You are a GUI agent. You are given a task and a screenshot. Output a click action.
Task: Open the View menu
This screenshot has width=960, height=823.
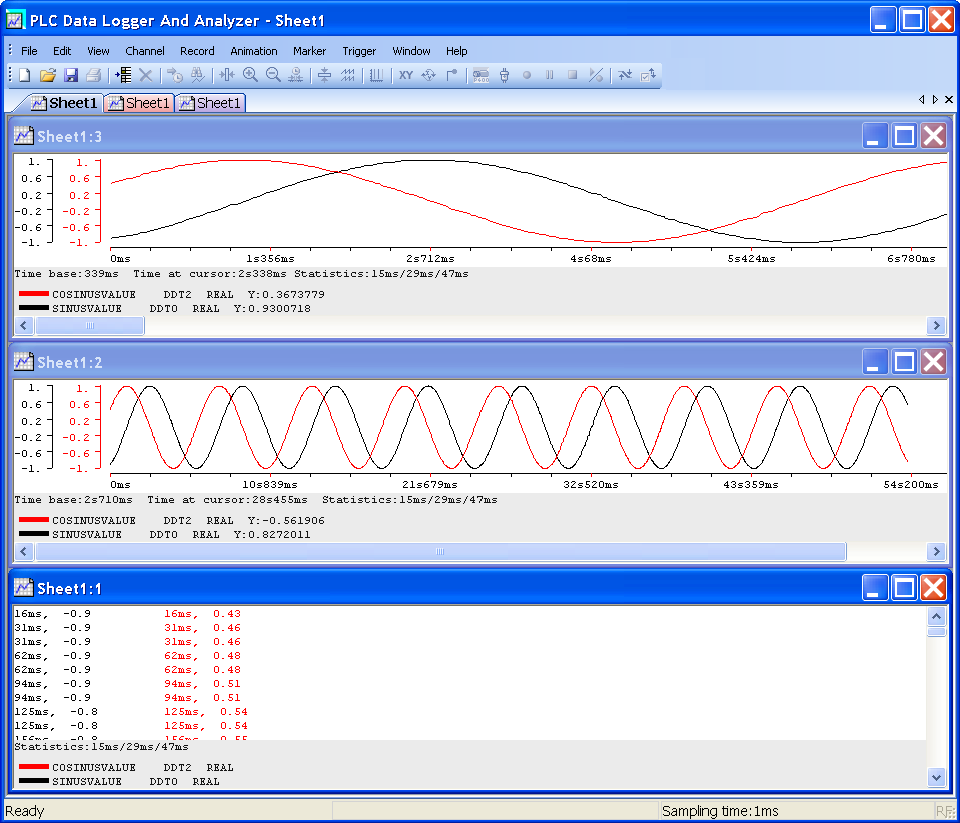(x=98, y=51)
